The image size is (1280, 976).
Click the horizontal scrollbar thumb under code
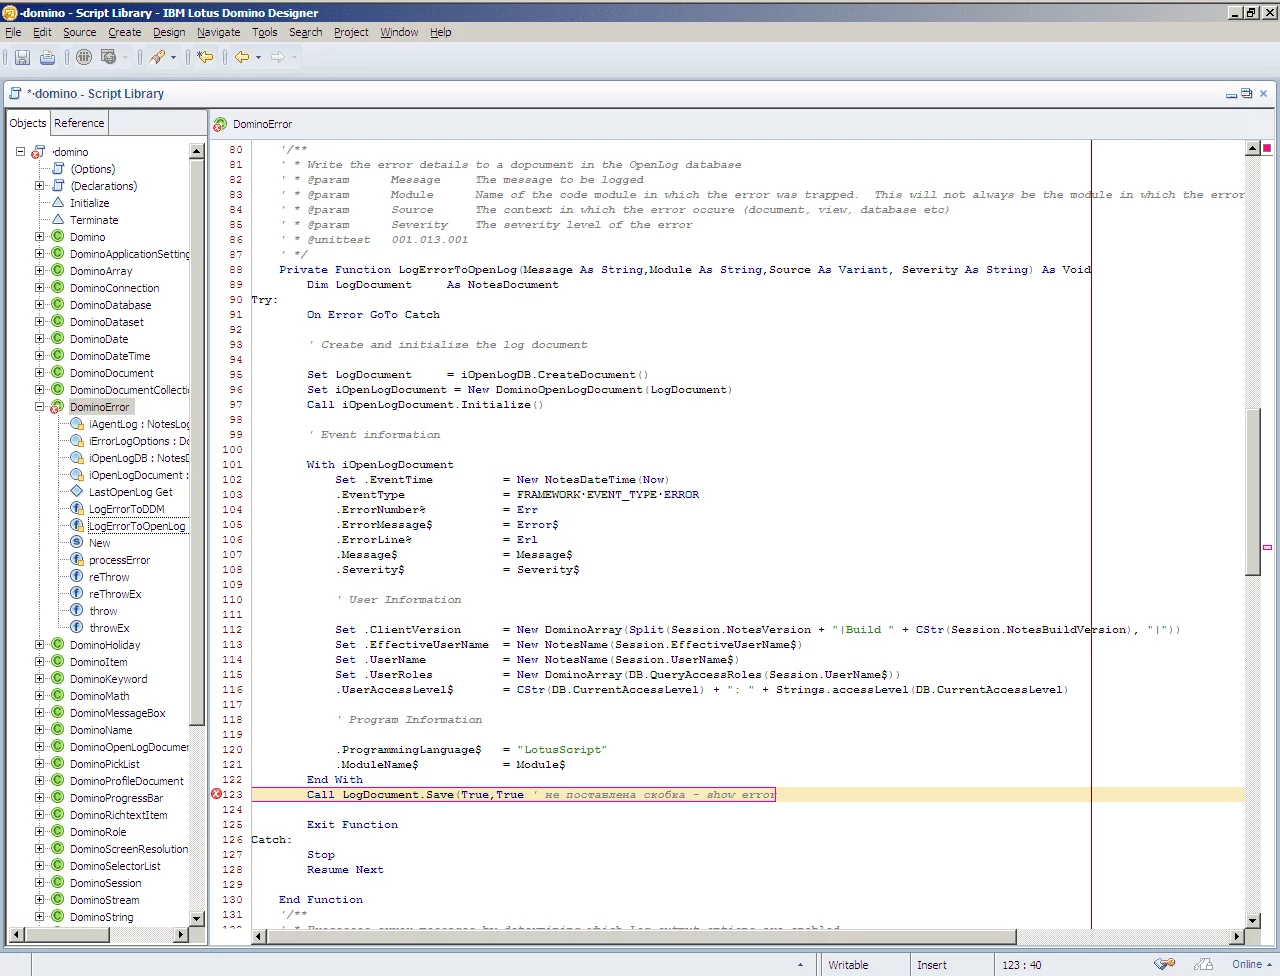click(640, 937)
